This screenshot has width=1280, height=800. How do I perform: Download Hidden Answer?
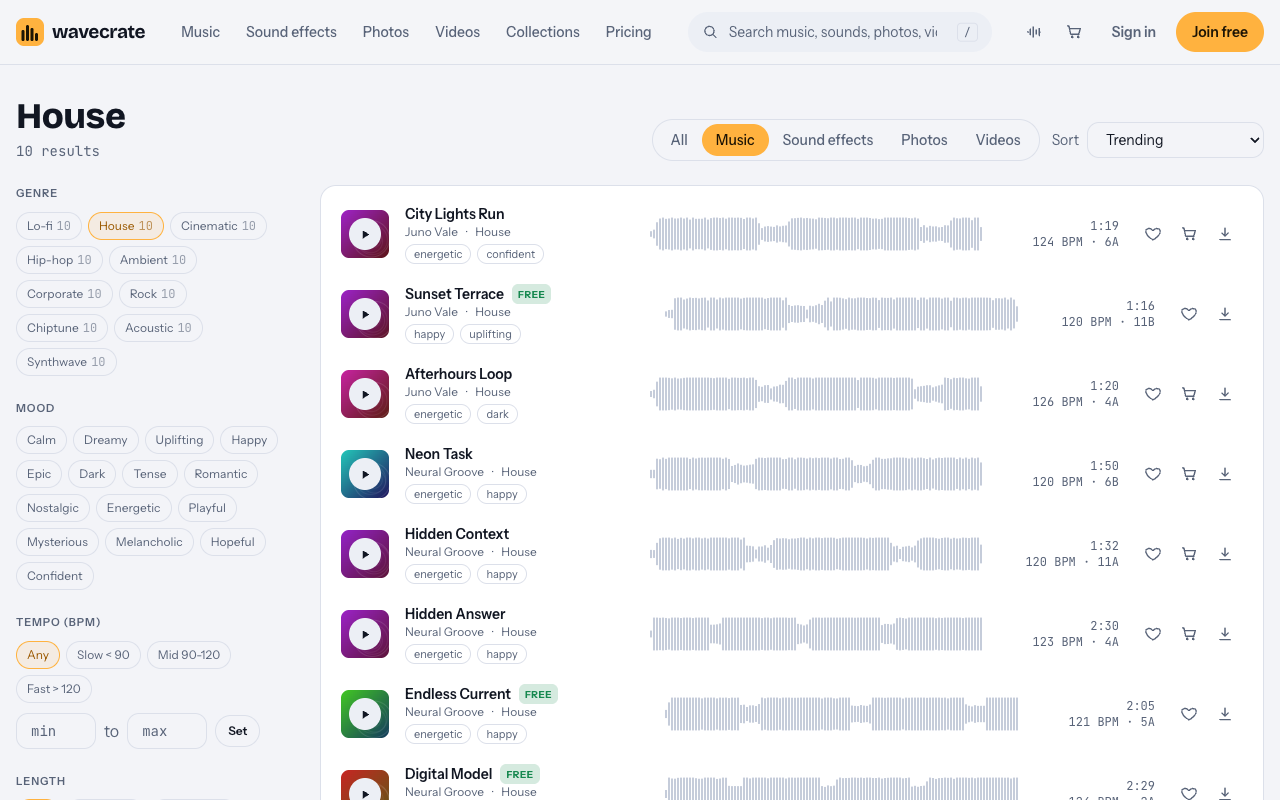tap(1225, 634)
